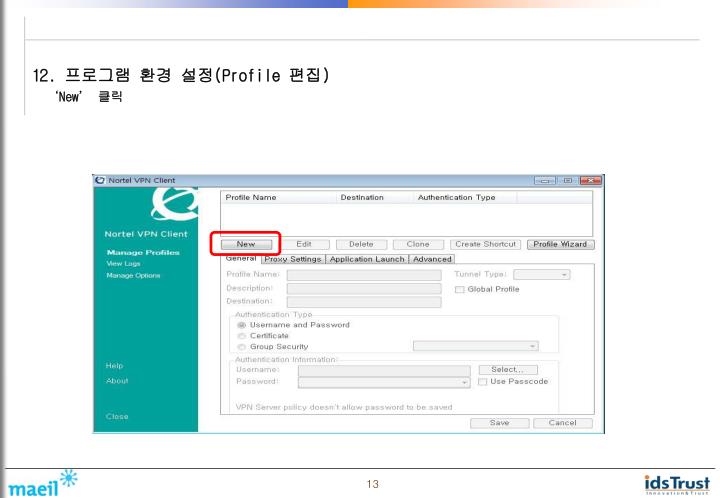This screenshot has height=498, width=720.
Task: Click the Edit profile button
Action: 304,244
